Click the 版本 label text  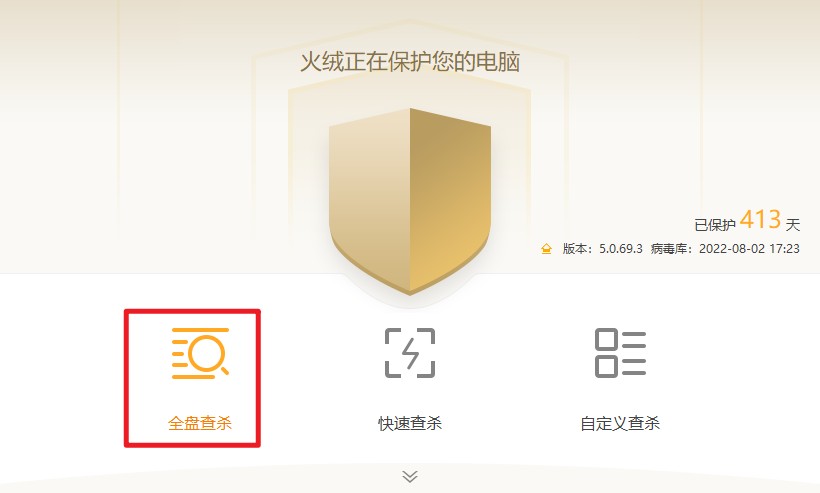tap(575, 249)
